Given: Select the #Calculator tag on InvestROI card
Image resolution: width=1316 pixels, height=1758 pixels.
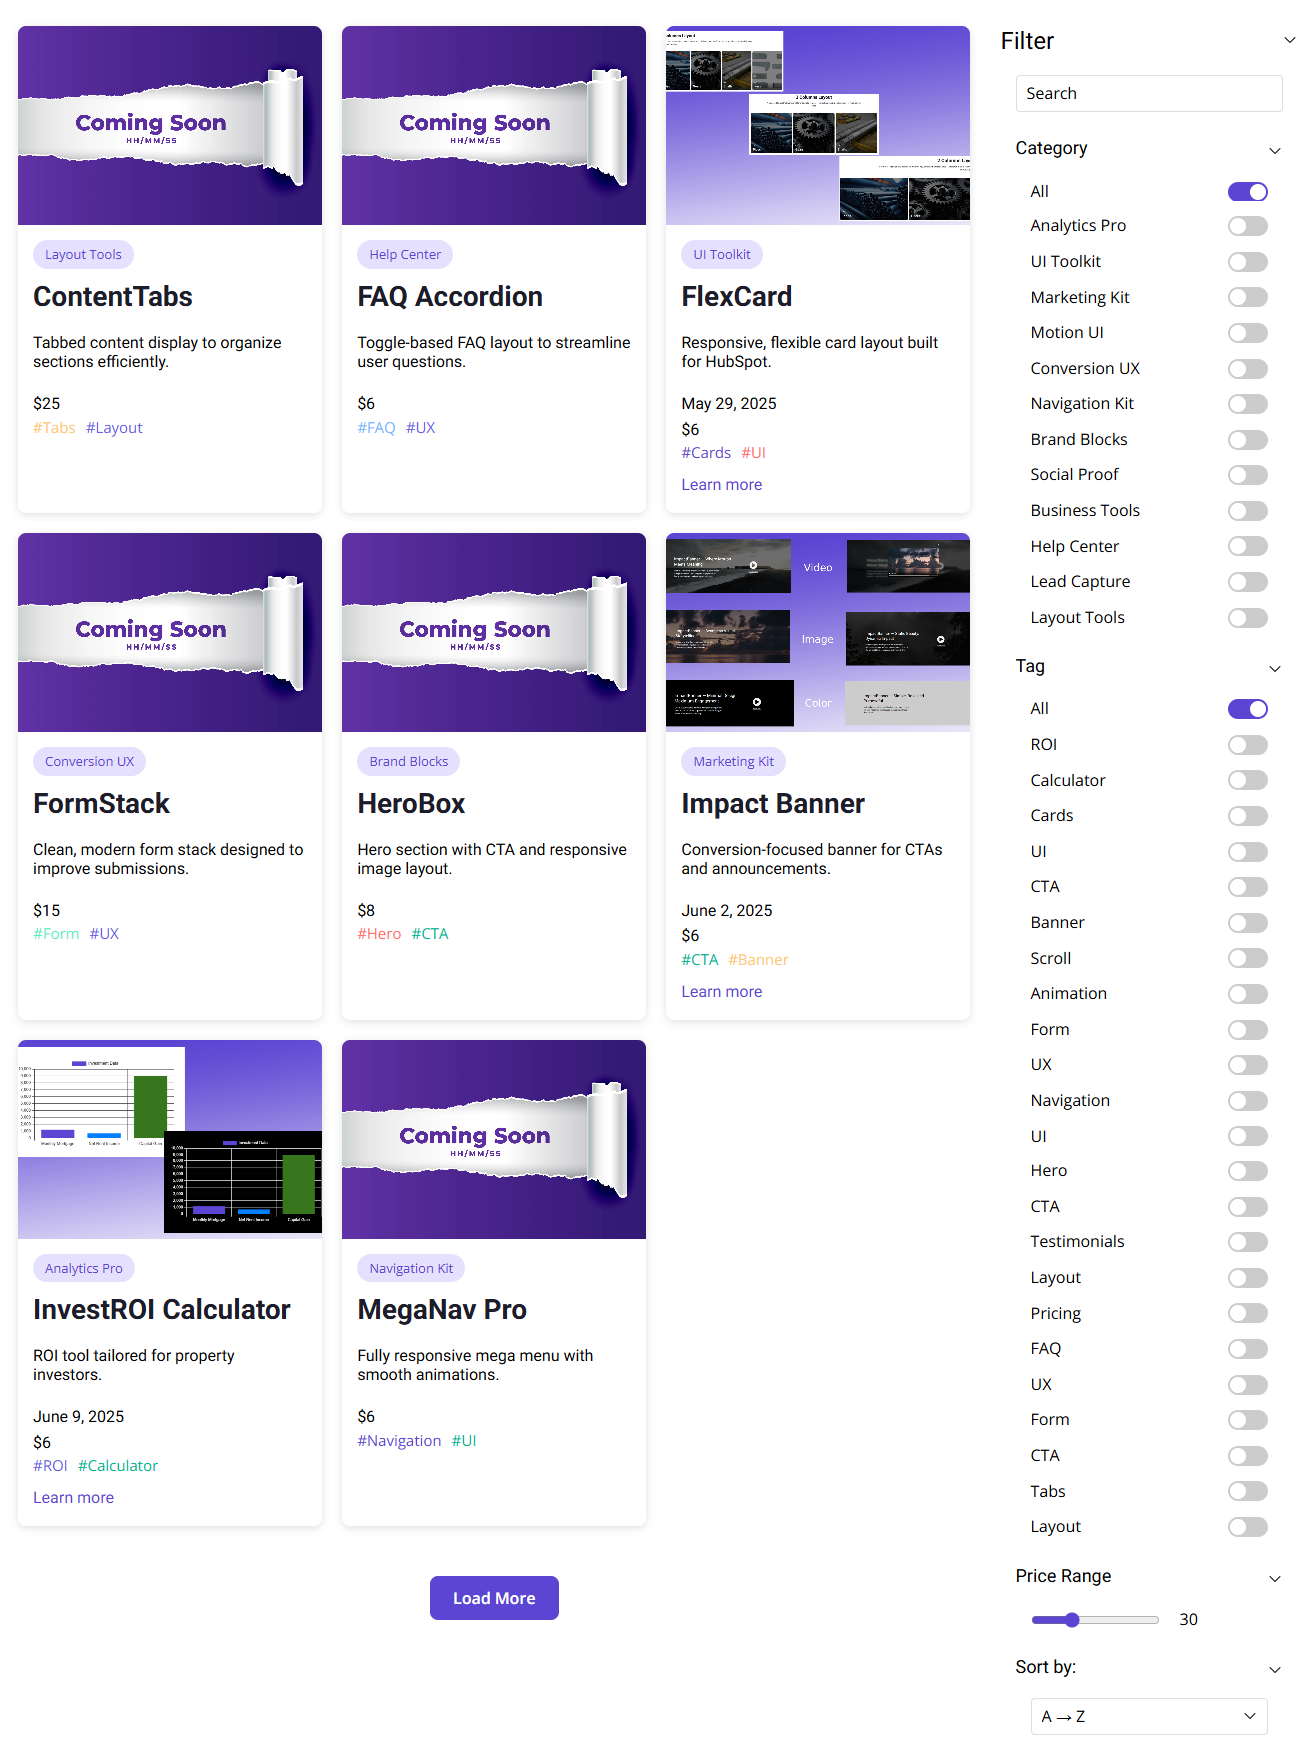Looking at the screenshot, I should (x=118, y=1466).
